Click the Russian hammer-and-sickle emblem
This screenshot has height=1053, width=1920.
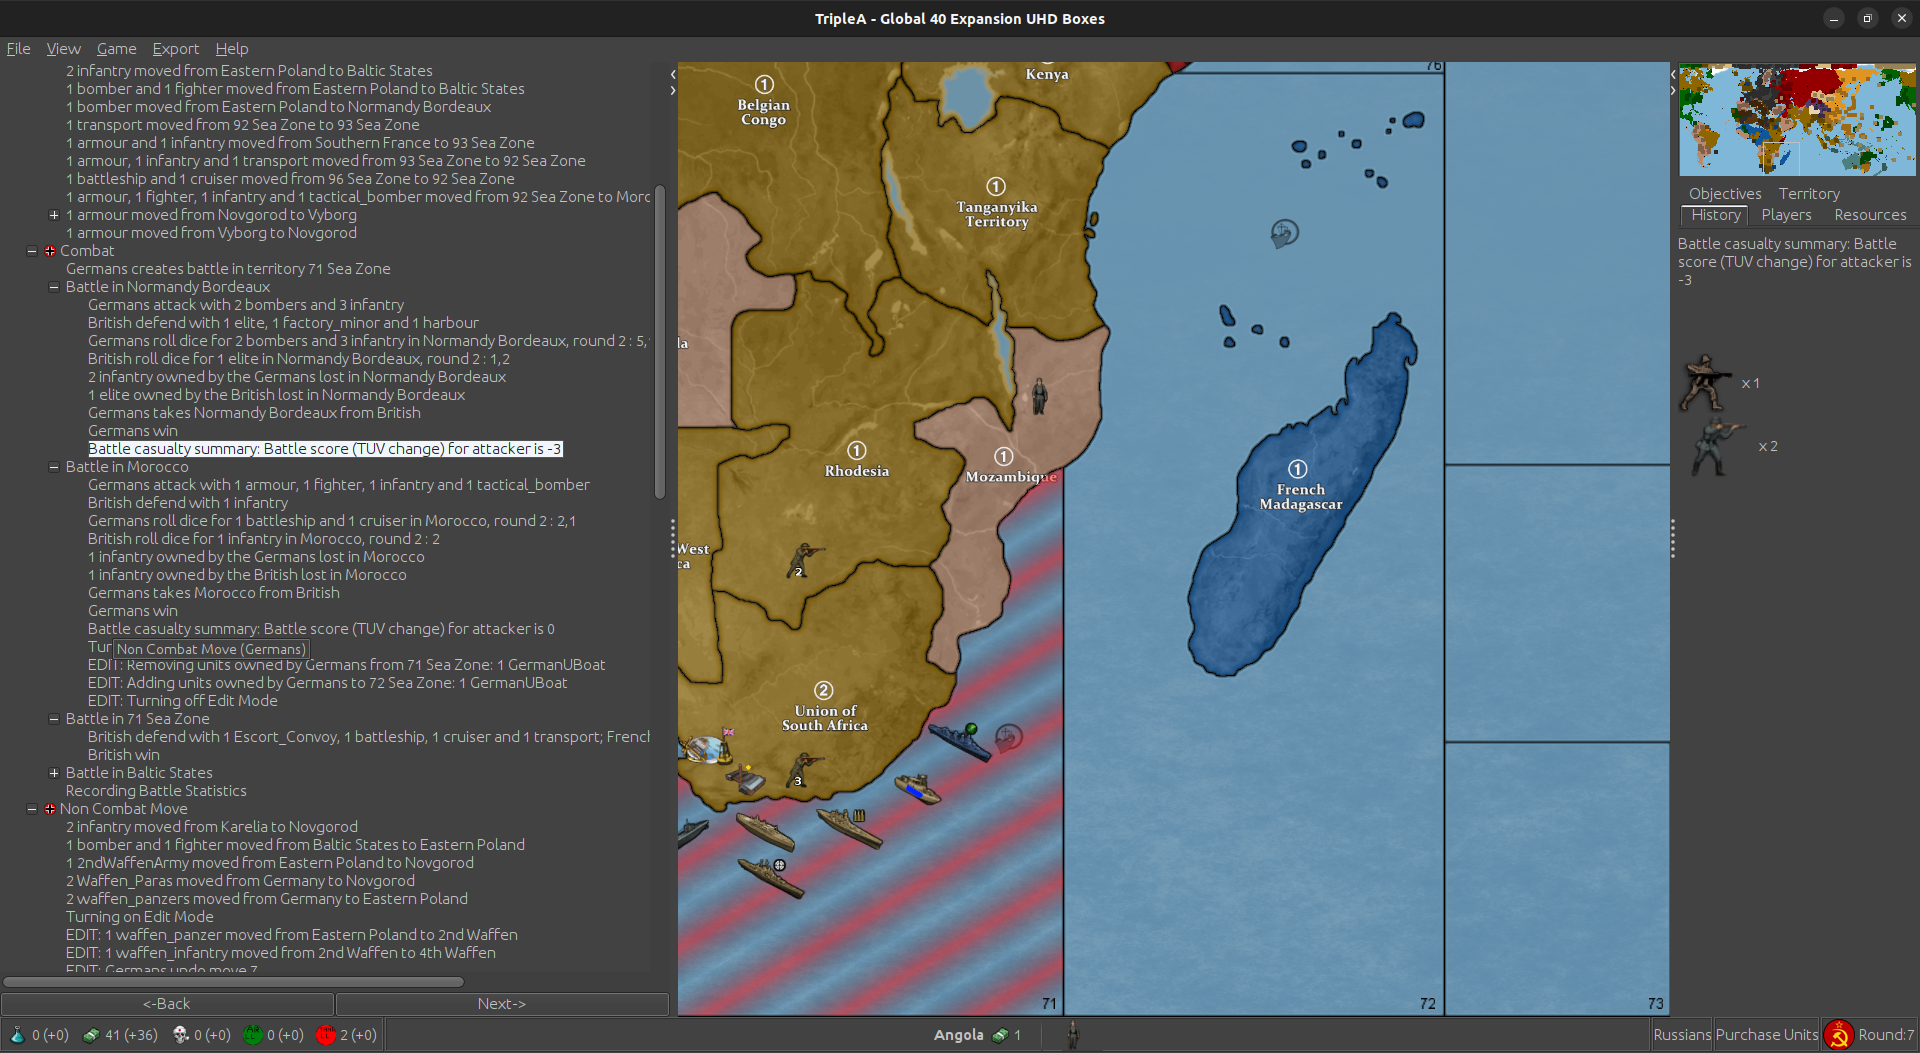pyautogui.click(x=1838, y=1035)
